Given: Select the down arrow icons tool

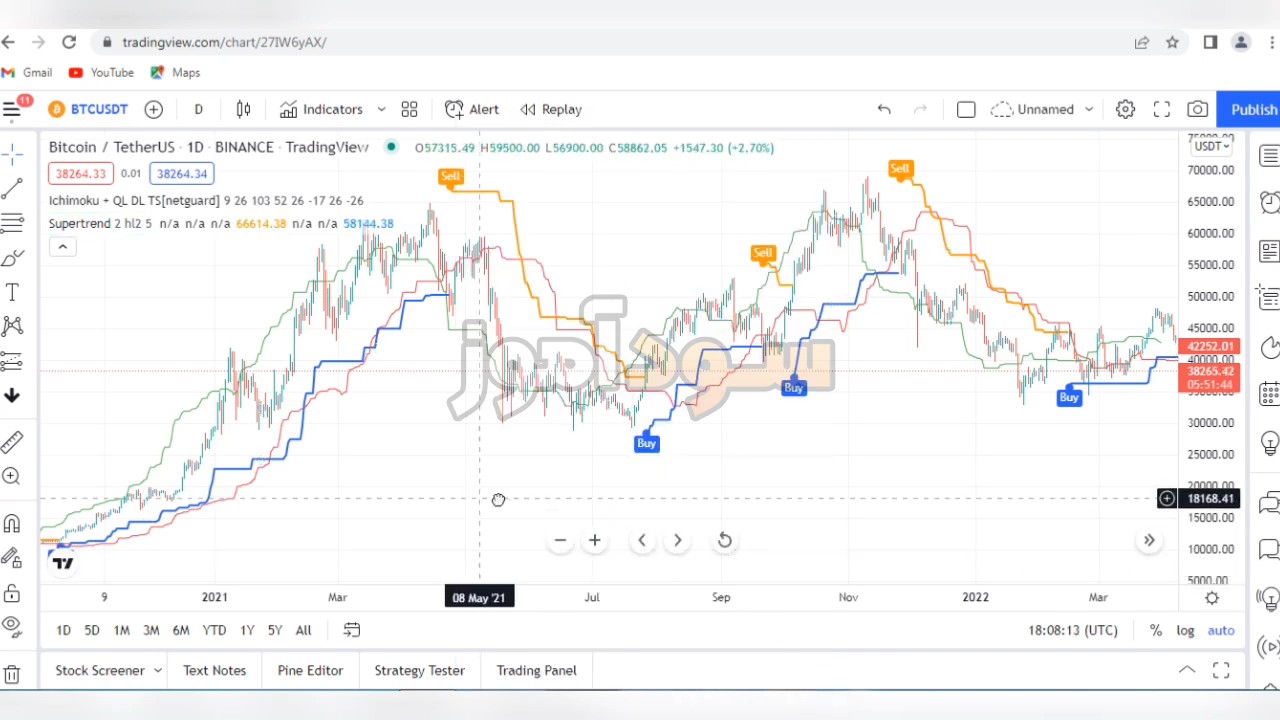Looking at the screenshot, I should (x=12, y=395).
